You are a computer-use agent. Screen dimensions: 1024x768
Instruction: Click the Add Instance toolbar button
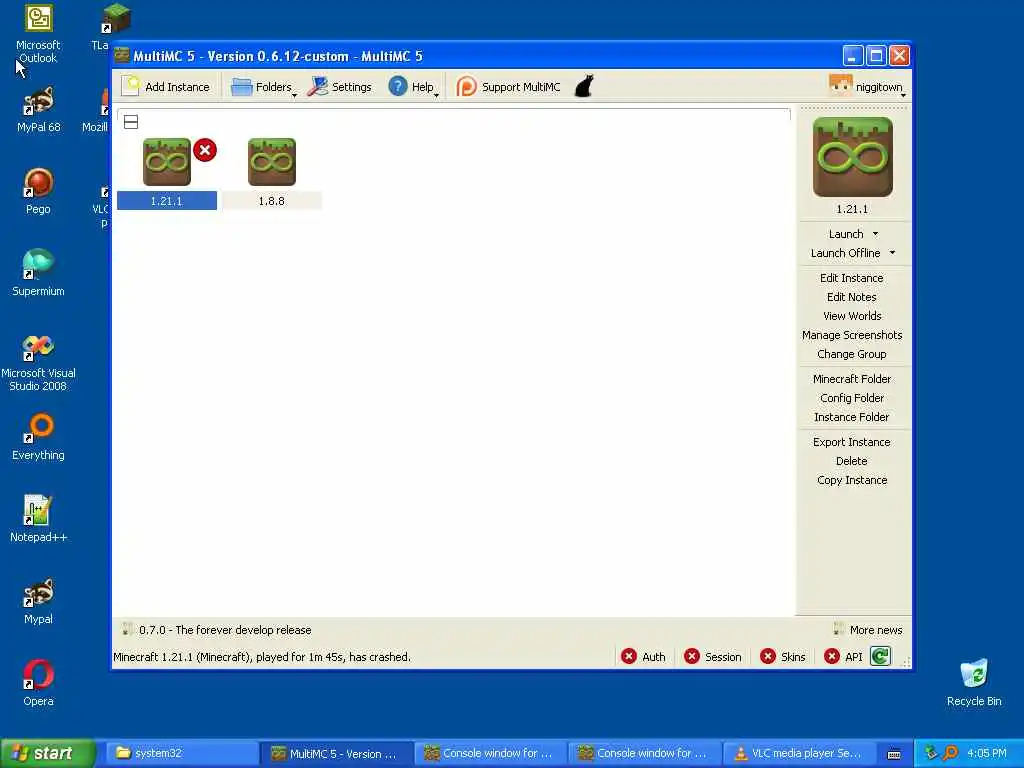pyautogui.click(x=167, y=87)
